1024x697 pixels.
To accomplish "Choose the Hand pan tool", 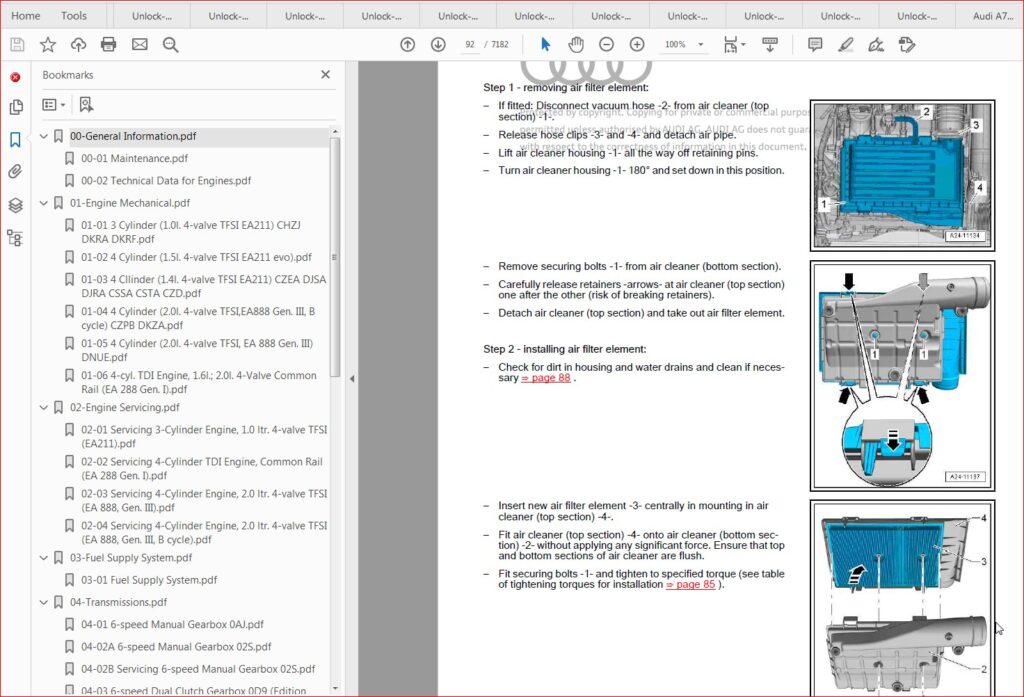I will (576, 44).
